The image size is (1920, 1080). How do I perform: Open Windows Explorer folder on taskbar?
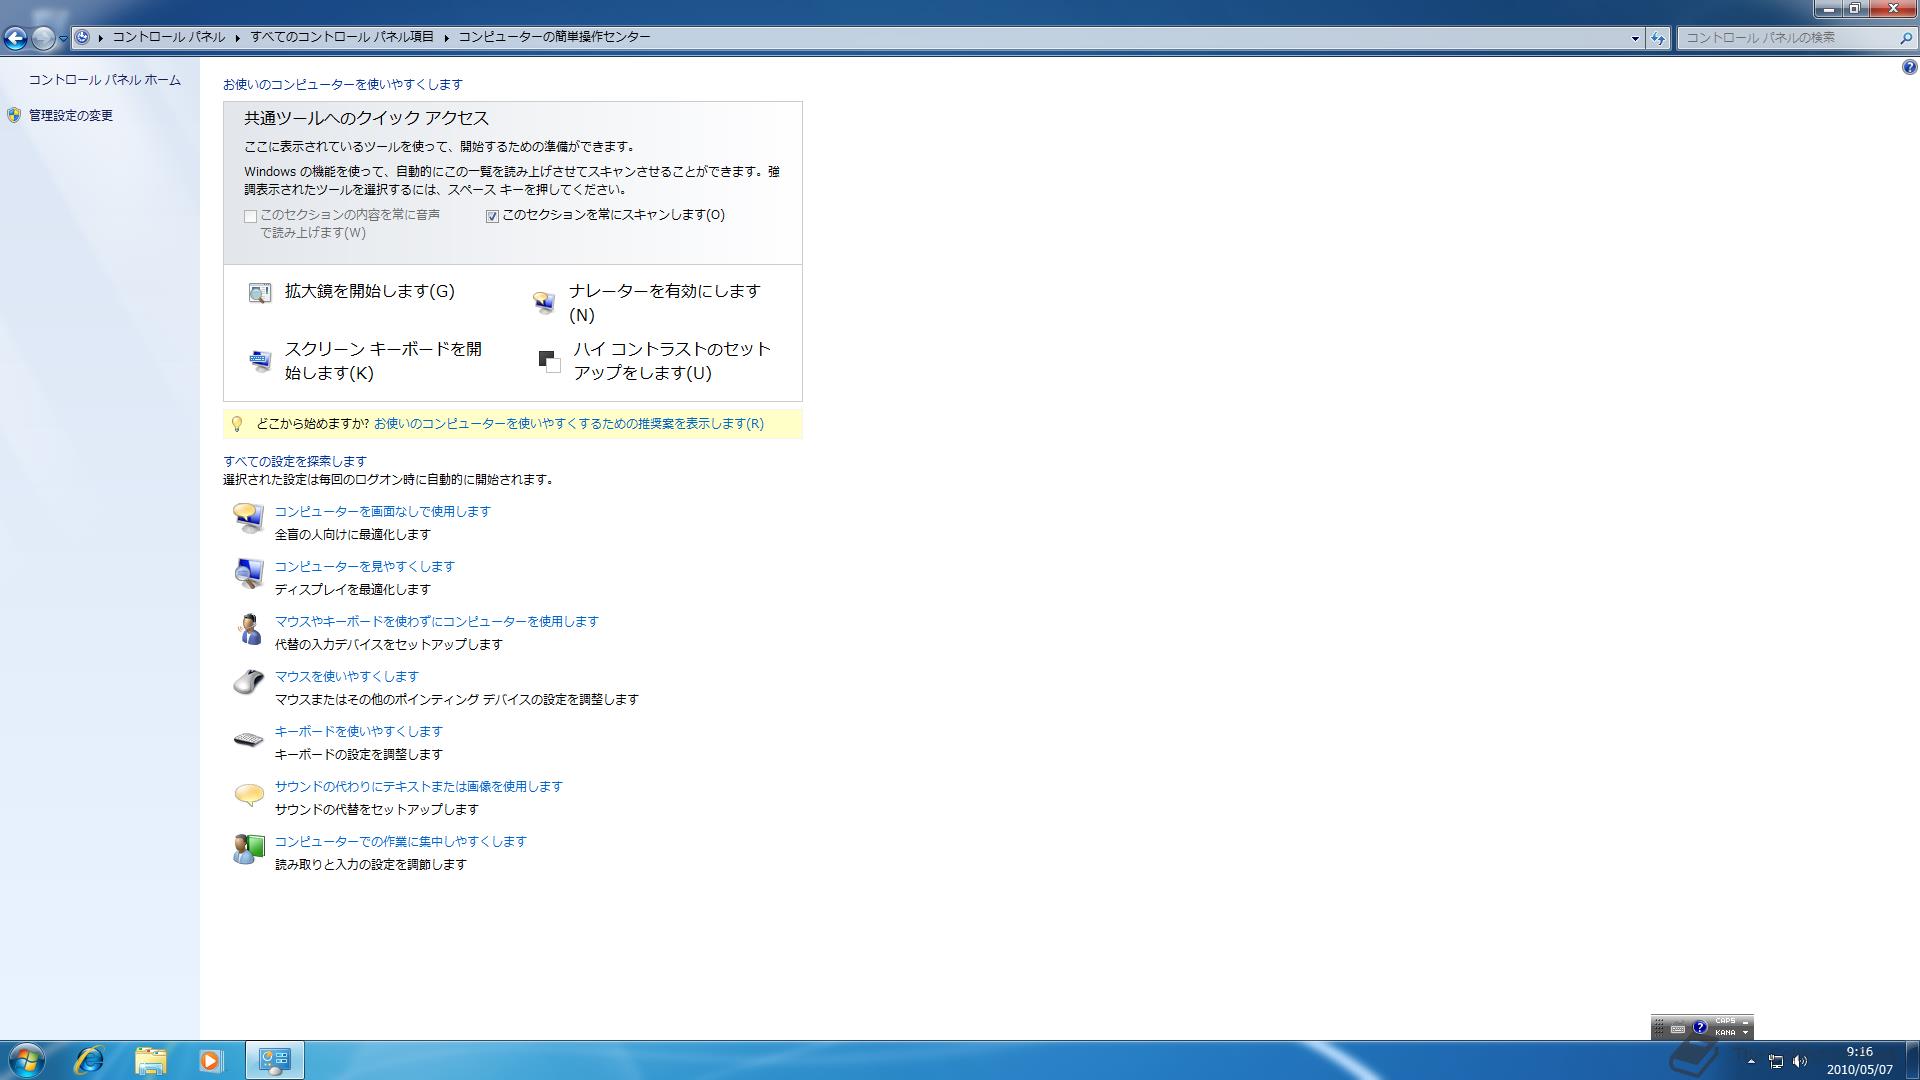coord(150,1060)
